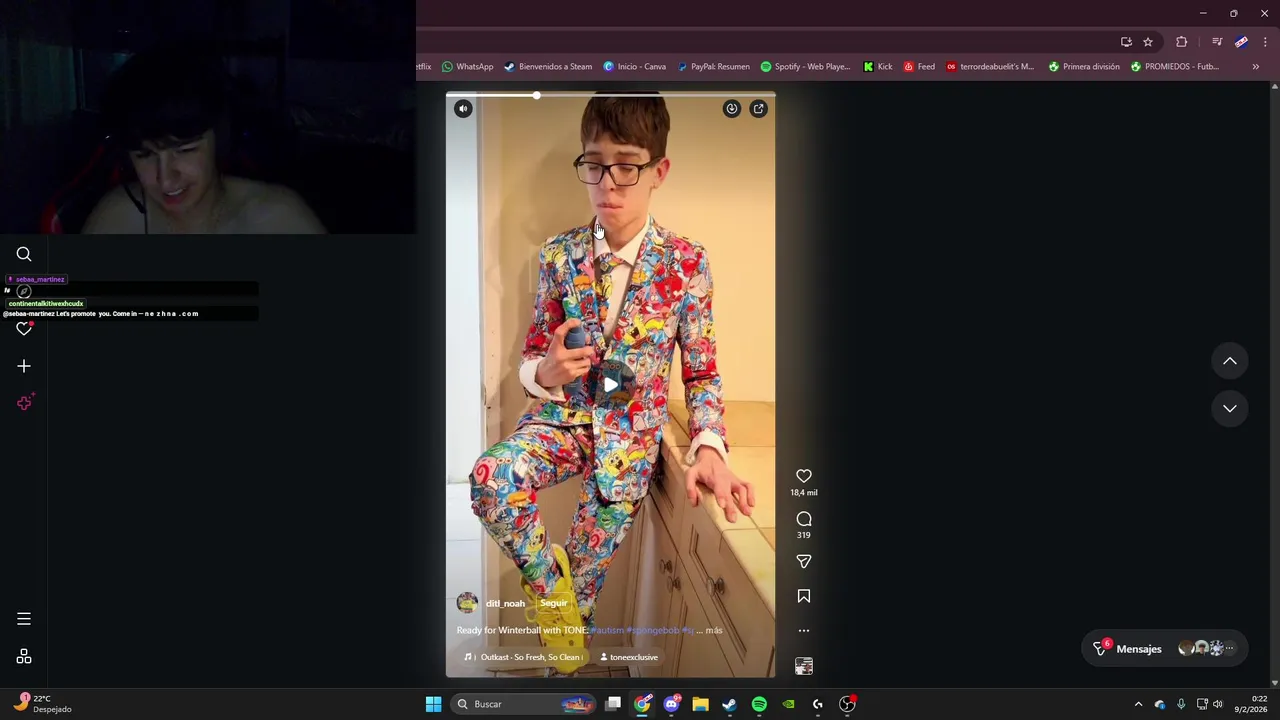Screen dimensions: 1280x720
Task: Click the auto-scroll timer icon on reel
Action: pos(732,109)
